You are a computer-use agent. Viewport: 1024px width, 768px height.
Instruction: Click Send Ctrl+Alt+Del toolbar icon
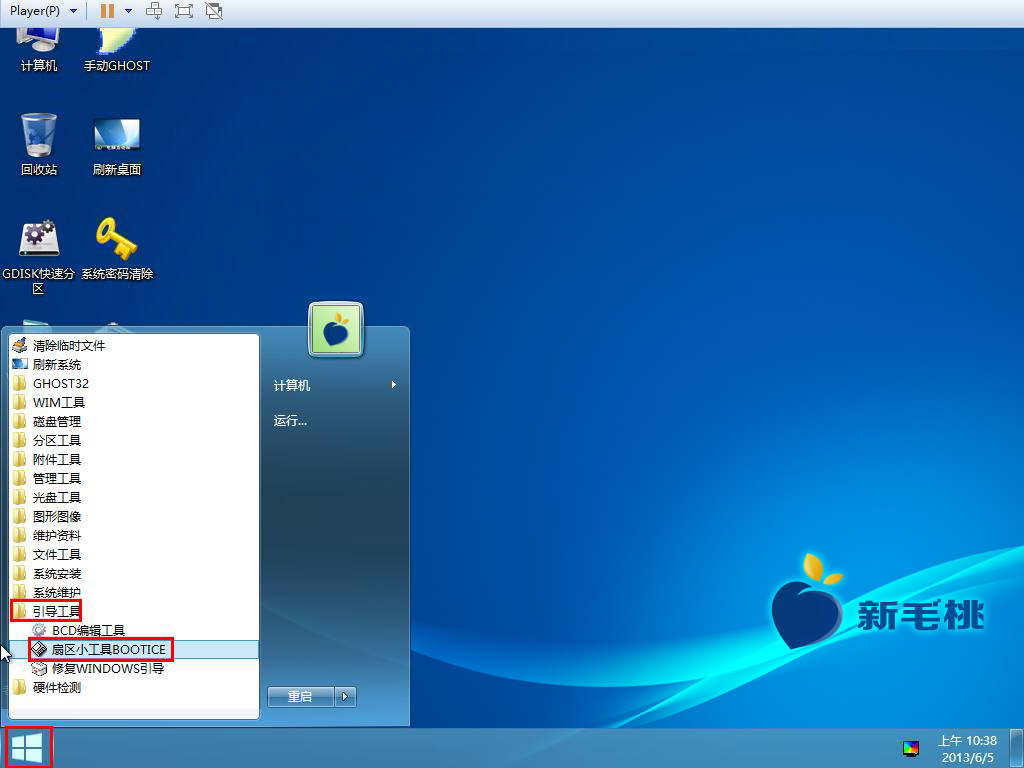point(153,11)
